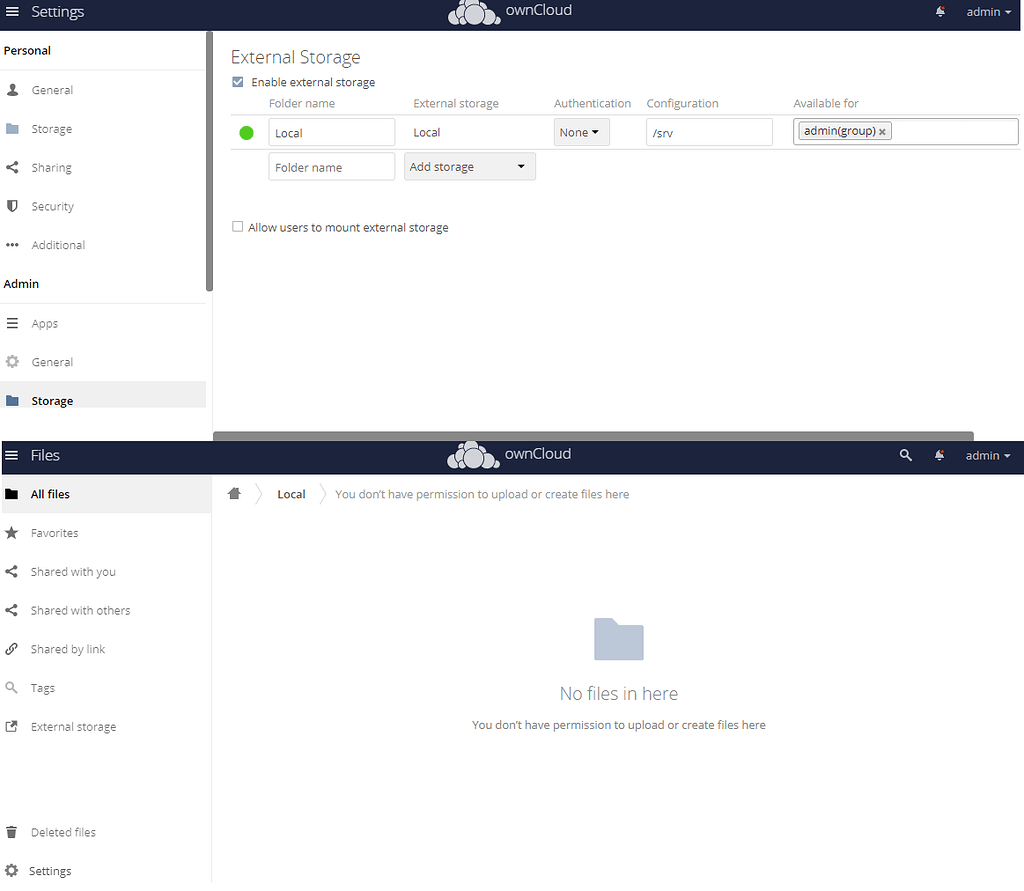Click the Folder name column header
This screenshot has height=891, width=1024.
coord(302,103)
